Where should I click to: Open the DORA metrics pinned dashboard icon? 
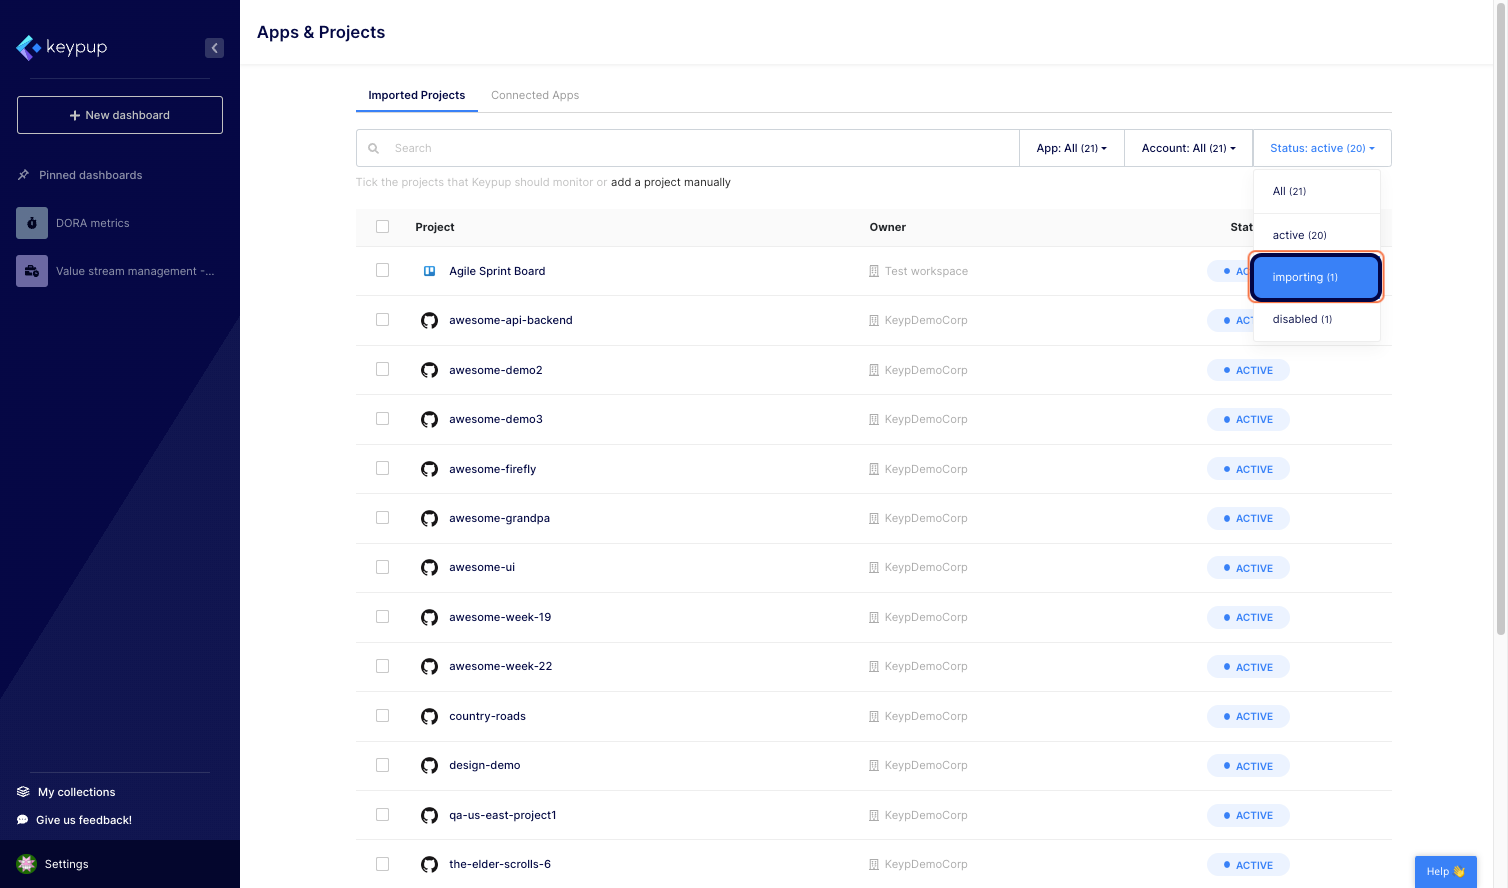[x=31, y=222]
